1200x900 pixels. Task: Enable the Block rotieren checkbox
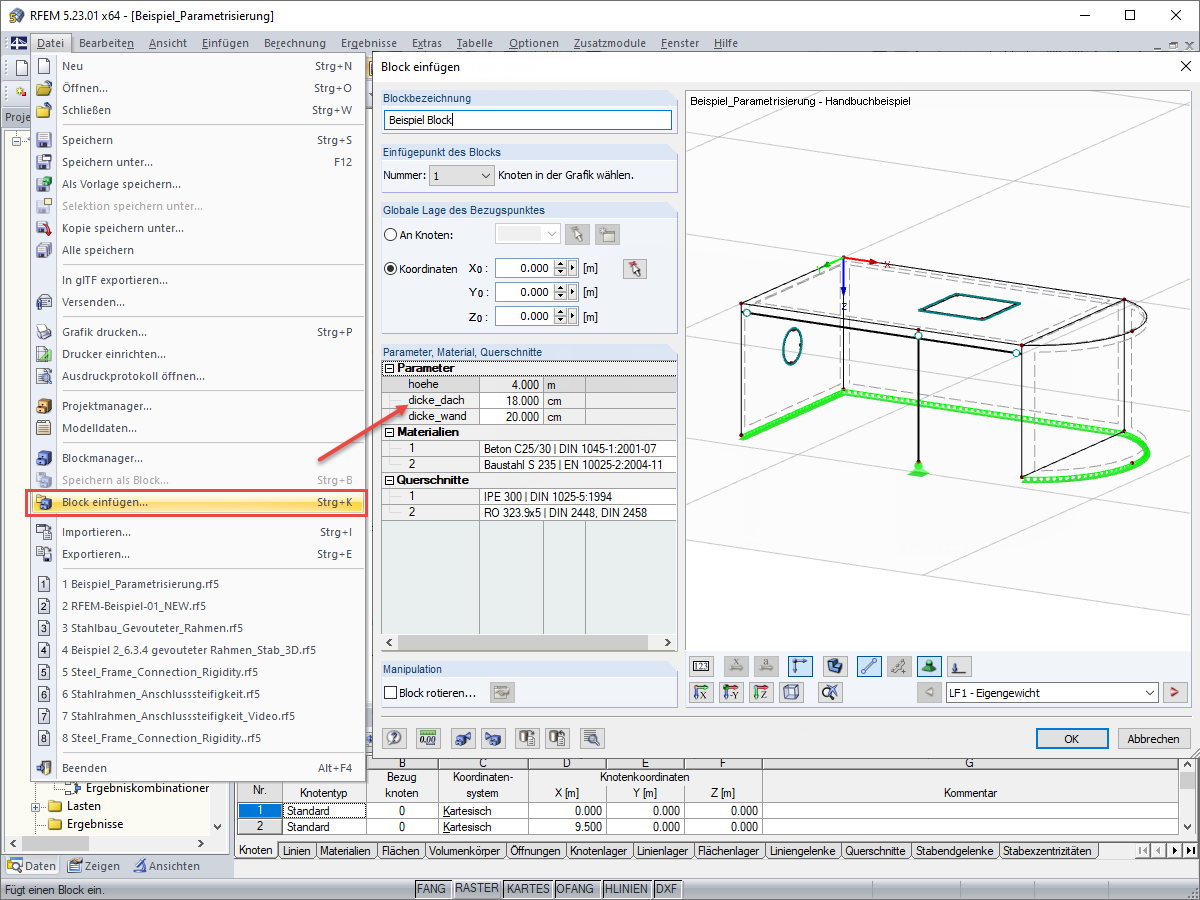pos(391,692)
